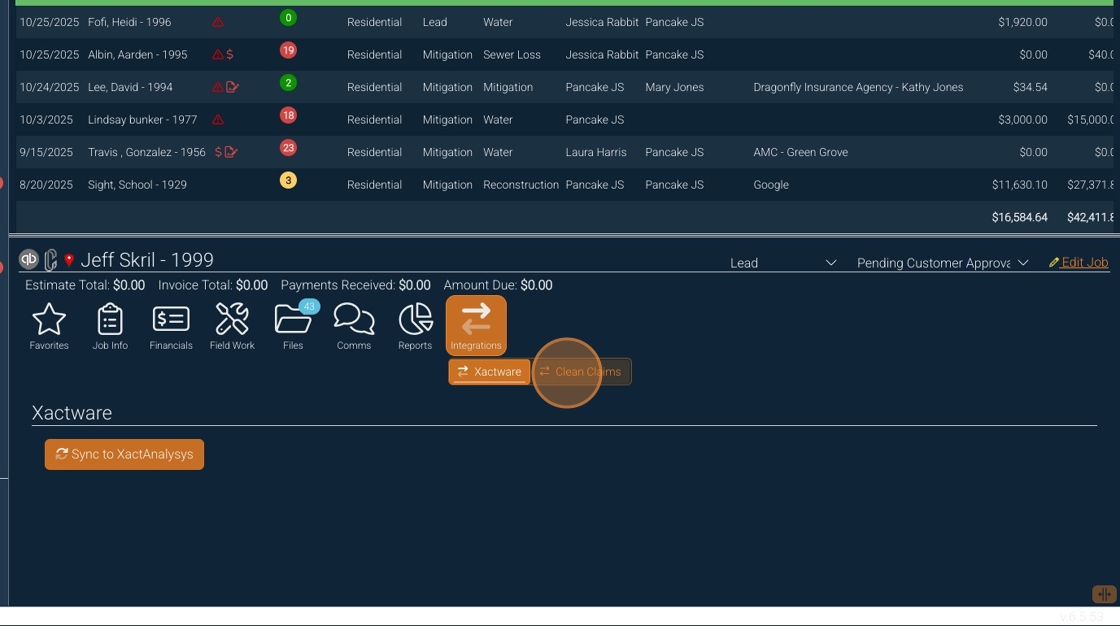Click the edit note icon on Lee, David row
Screen dimensions: 1120x626
[x=232, y=87]
